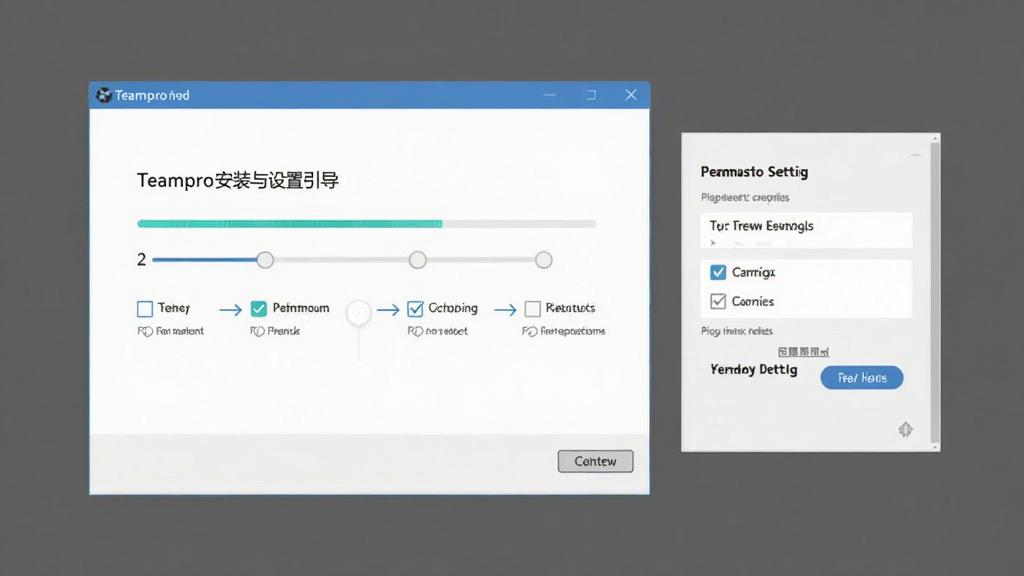Click the green installation progress bar
Image resolution: width=1024 pixels, height=576 pixels.
point(290,223)
